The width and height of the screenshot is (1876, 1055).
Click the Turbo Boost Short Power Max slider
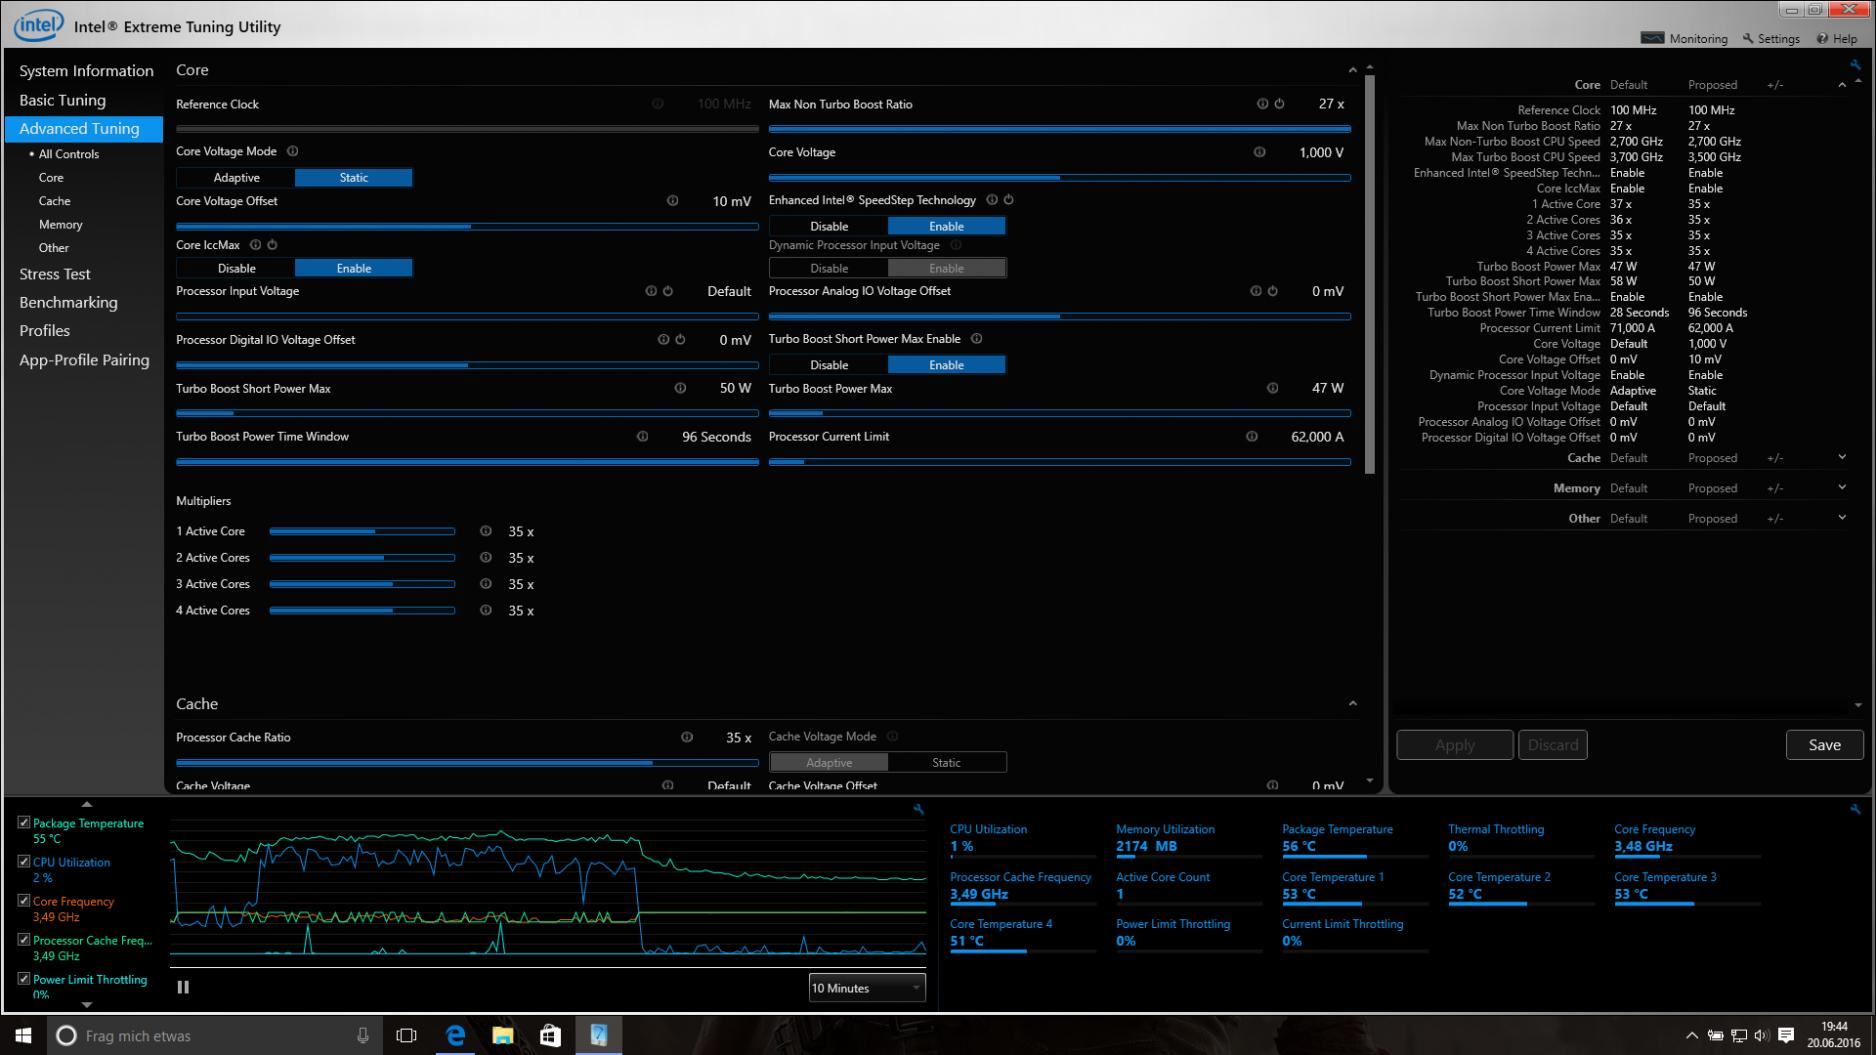(x=467, y=413)
